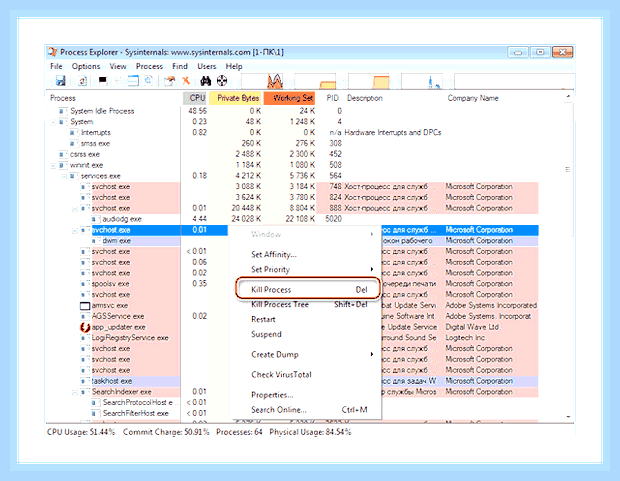620x481 pixels.
Task: Click the scrollbar down arrow in process list
Action: pyautogui.click(x=568, y=417)
